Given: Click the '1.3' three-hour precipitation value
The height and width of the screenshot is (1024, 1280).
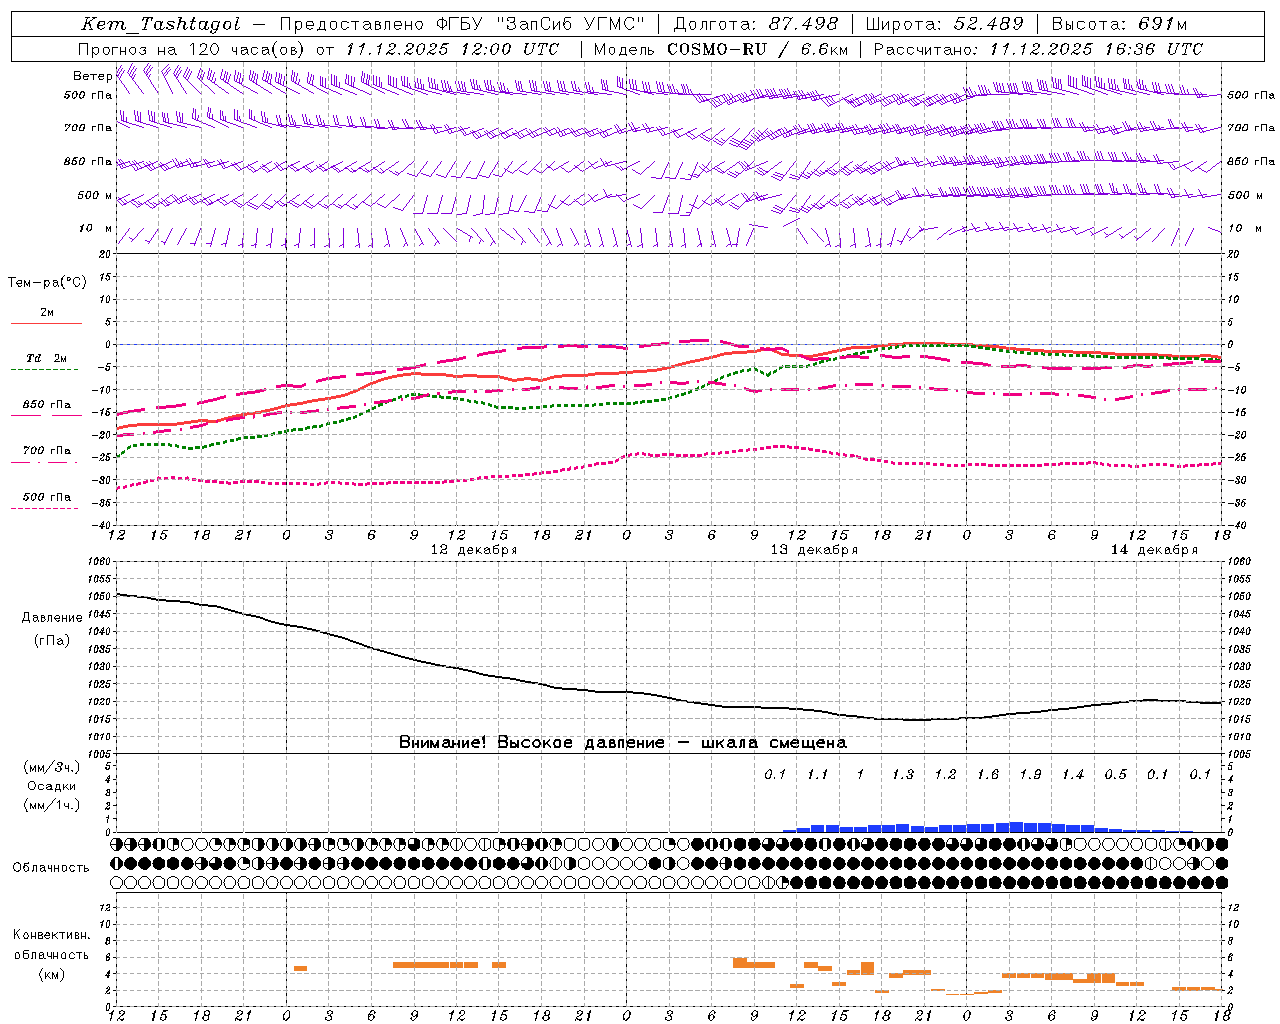Looking at the screenshot, I should click(x=903, y=774).
